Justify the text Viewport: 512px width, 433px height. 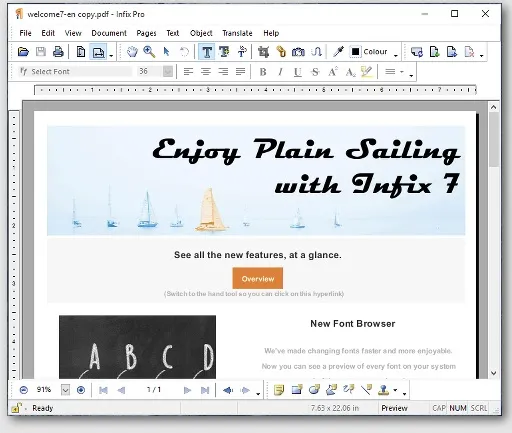[x=240, y=71]
